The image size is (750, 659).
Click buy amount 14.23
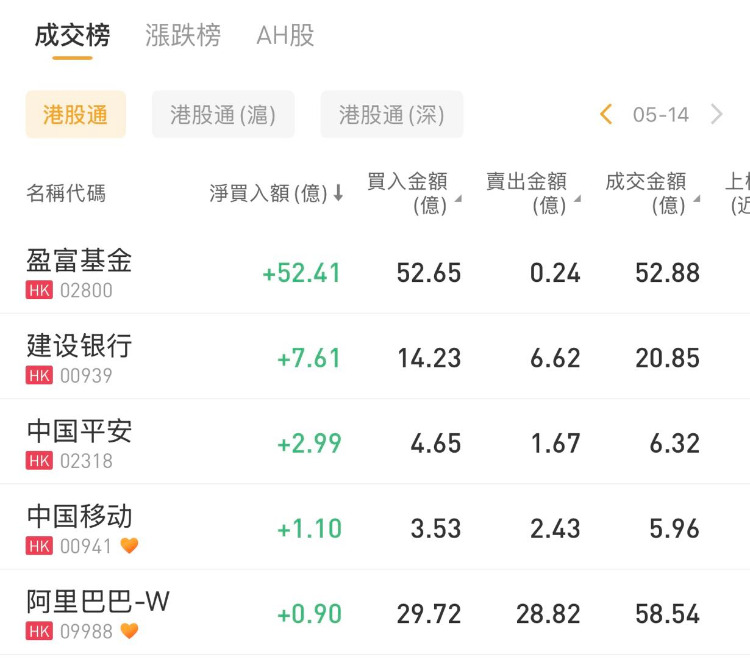point(429,358)
